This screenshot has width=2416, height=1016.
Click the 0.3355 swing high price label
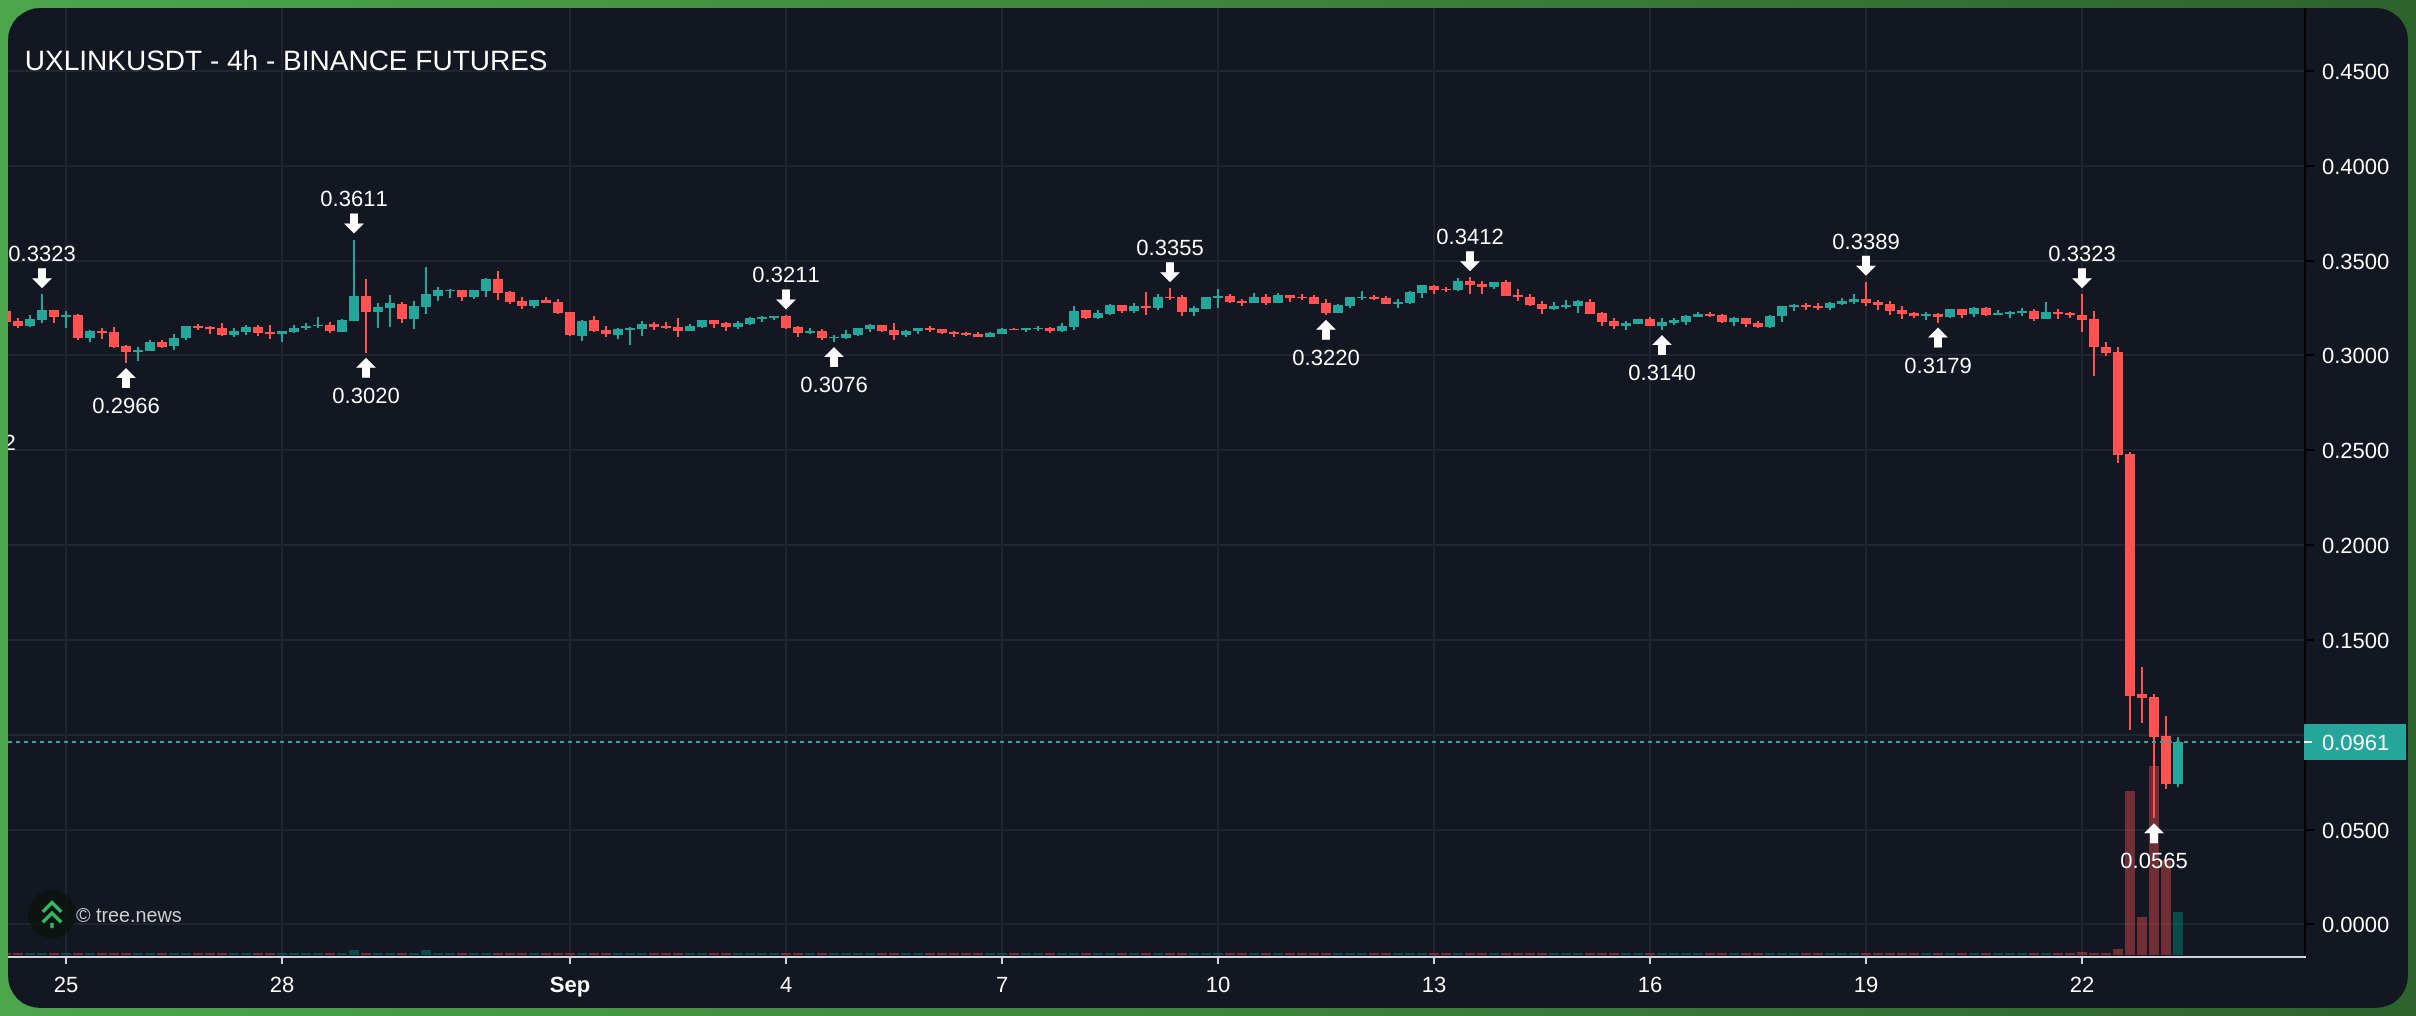(1169, 247)
